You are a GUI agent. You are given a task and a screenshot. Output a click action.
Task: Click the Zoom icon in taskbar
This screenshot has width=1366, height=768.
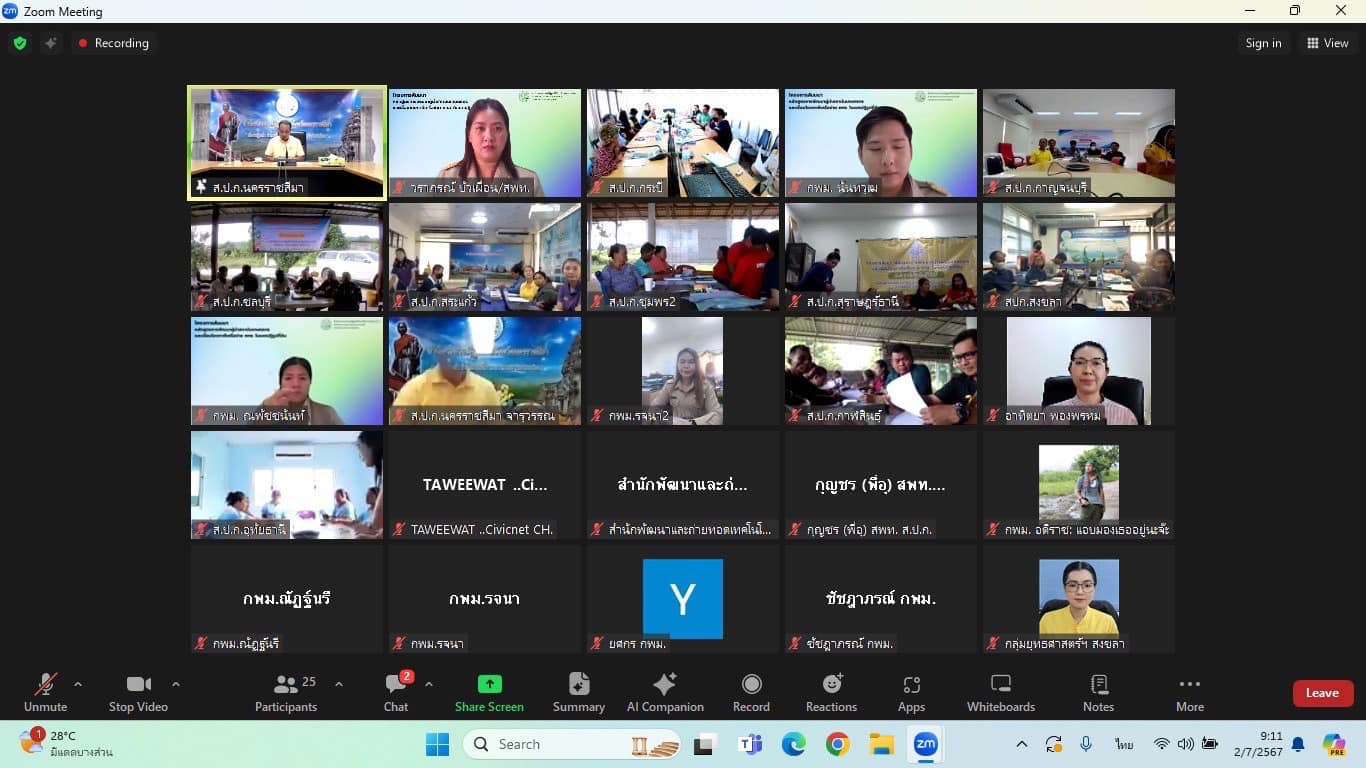[x=926, y=744]
